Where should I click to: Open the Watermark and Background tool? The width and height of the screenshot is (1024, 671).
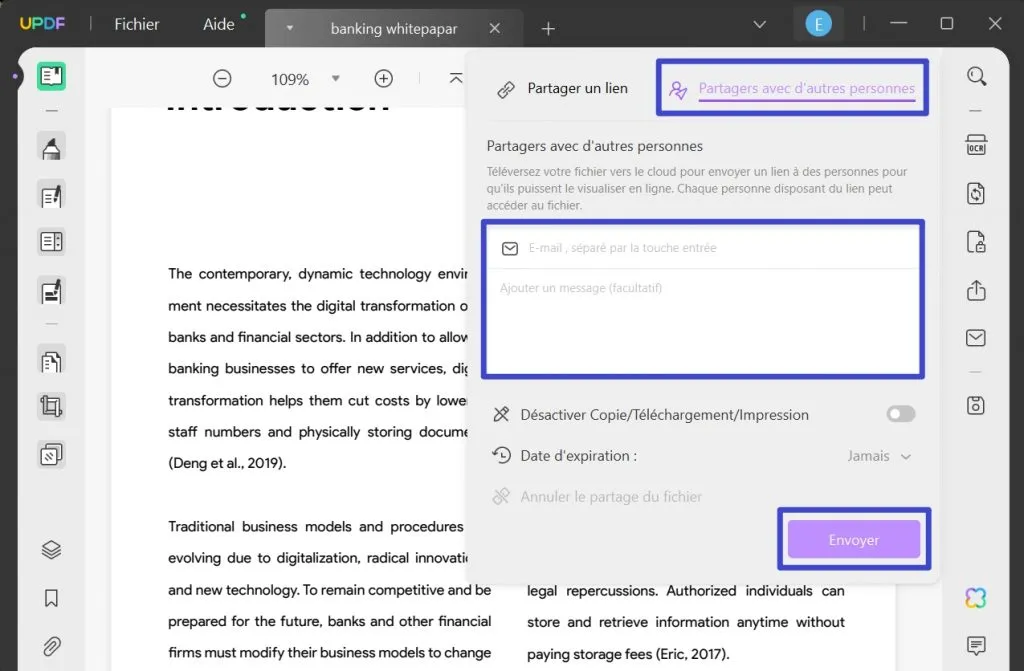click(x=51, y=454)
